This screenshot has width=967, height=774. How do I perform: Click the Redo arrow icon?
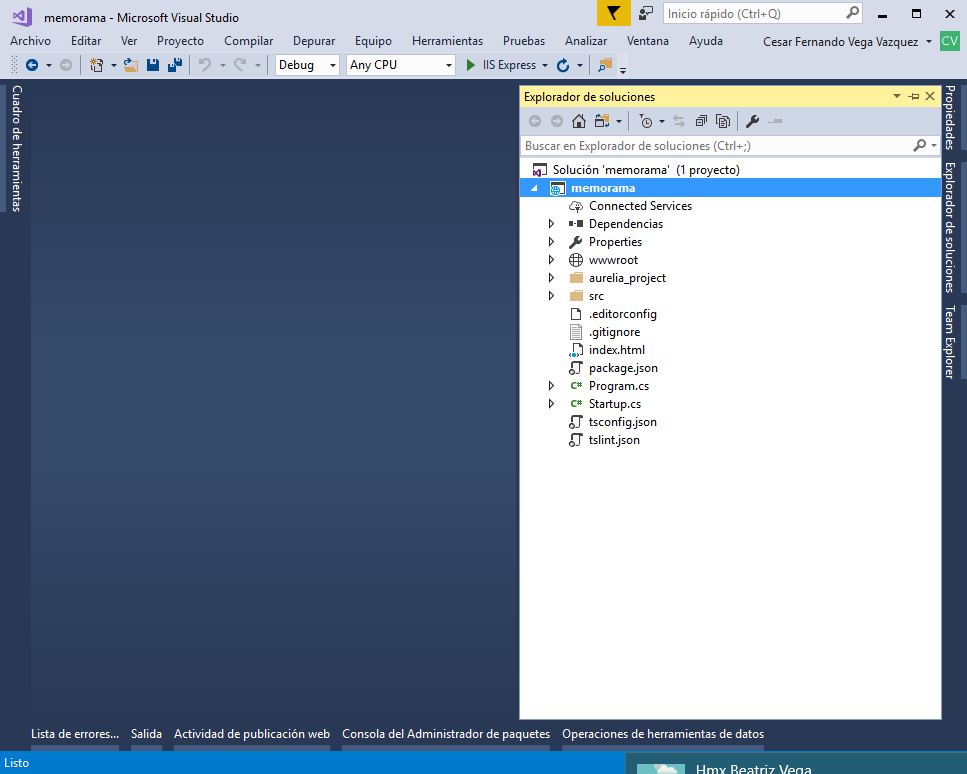[241, 65]
